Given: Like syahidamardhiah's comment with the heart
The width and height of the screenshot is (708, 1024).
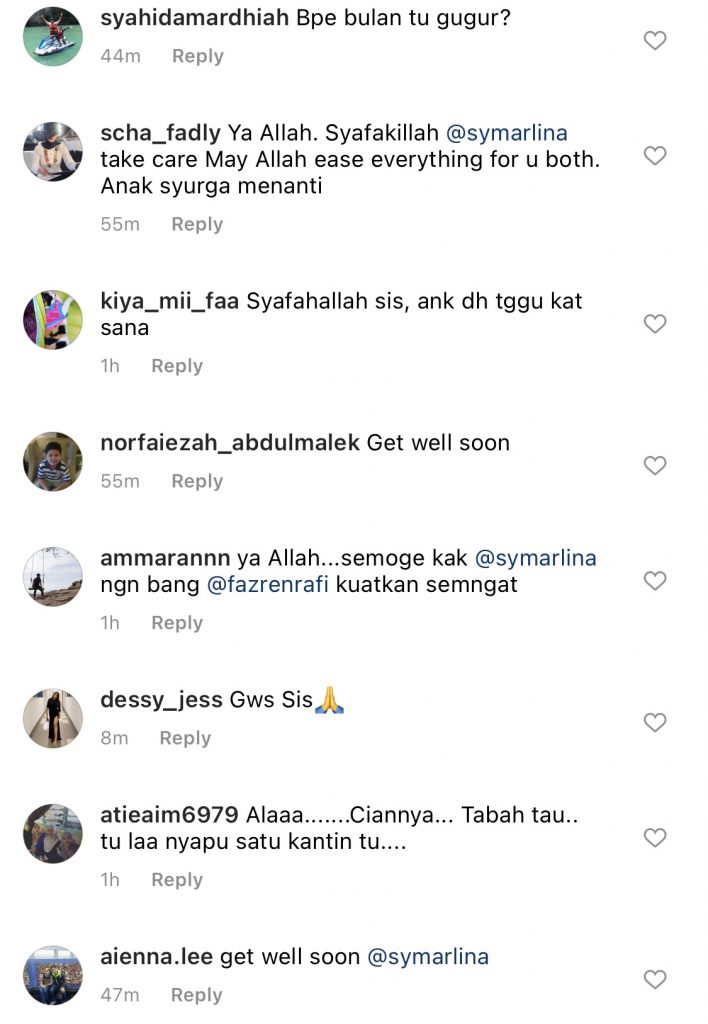Looking at the screenshot, I should coord(654,40).
